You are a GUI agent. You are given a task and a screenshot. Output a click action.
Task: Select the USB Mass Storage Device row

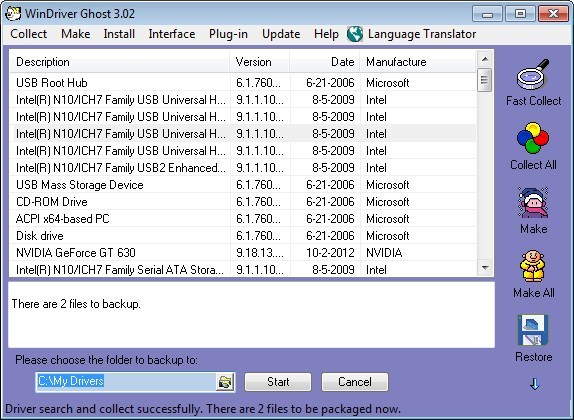pos(243,185)
